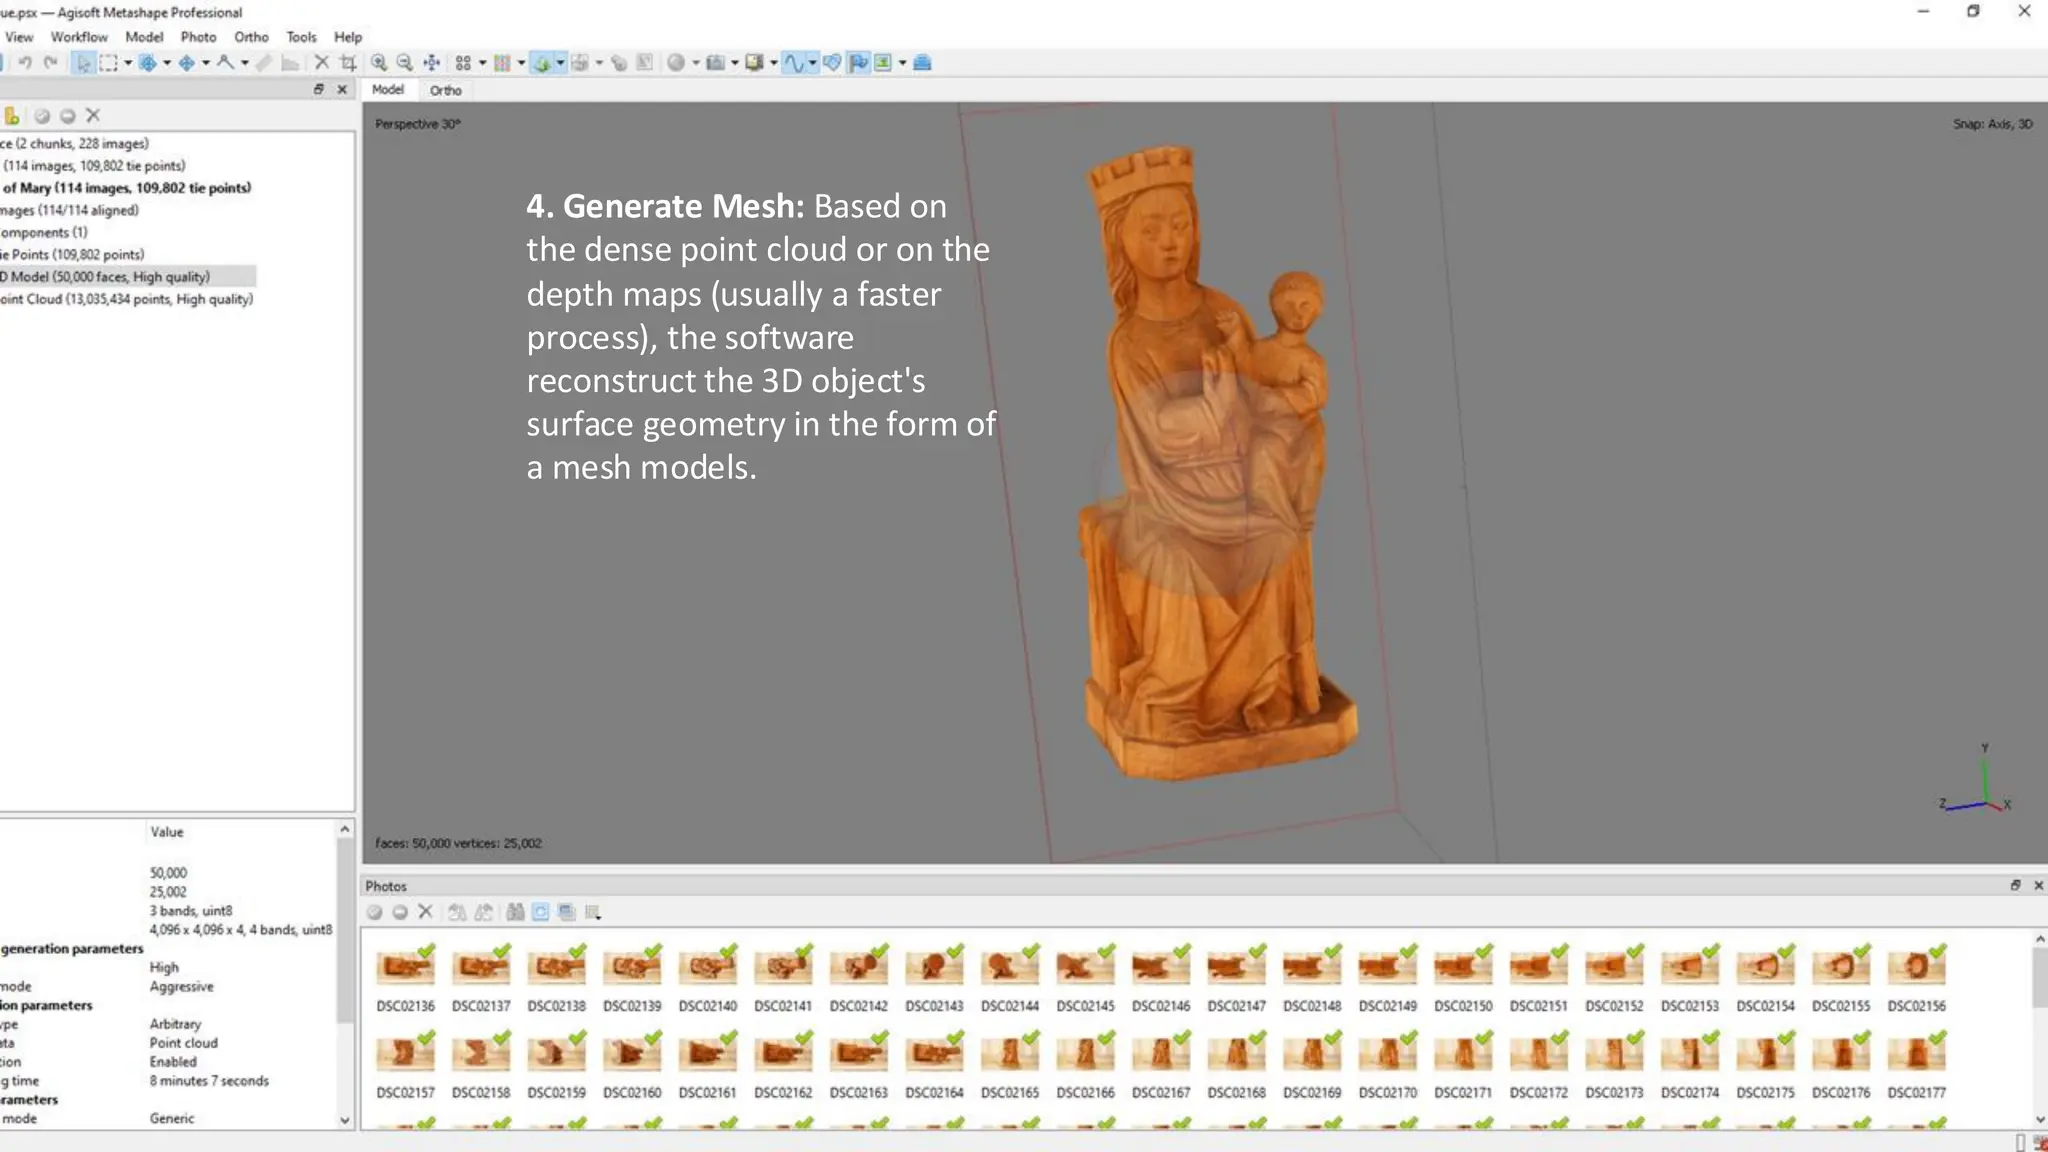Open the selection tool dropdown arrow
Screen dimensions: 2048x1152
click(128, 63)
